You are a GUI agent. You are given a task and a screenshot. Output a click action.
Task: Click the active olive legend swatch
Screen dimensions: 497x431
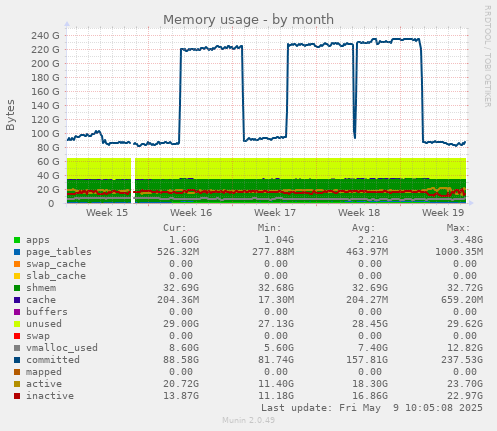[17, 384]
